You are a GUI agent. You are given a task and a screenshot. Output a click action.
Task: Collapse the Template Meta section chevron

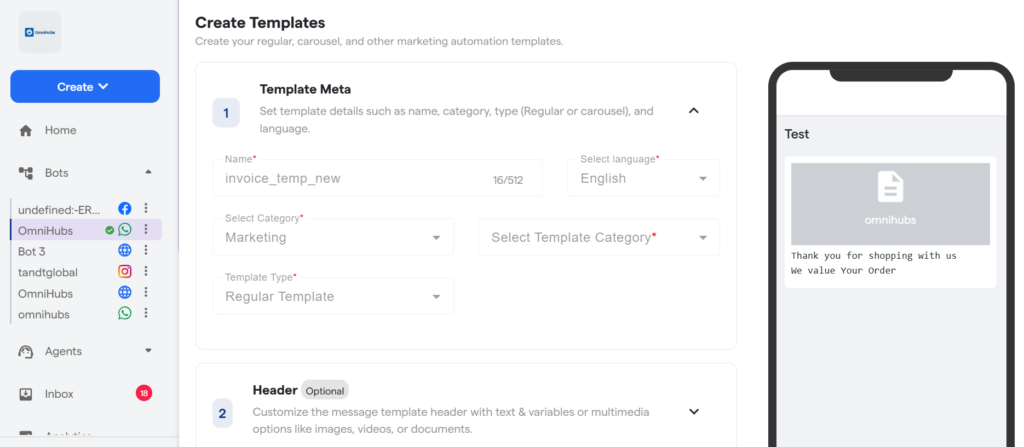694,111
